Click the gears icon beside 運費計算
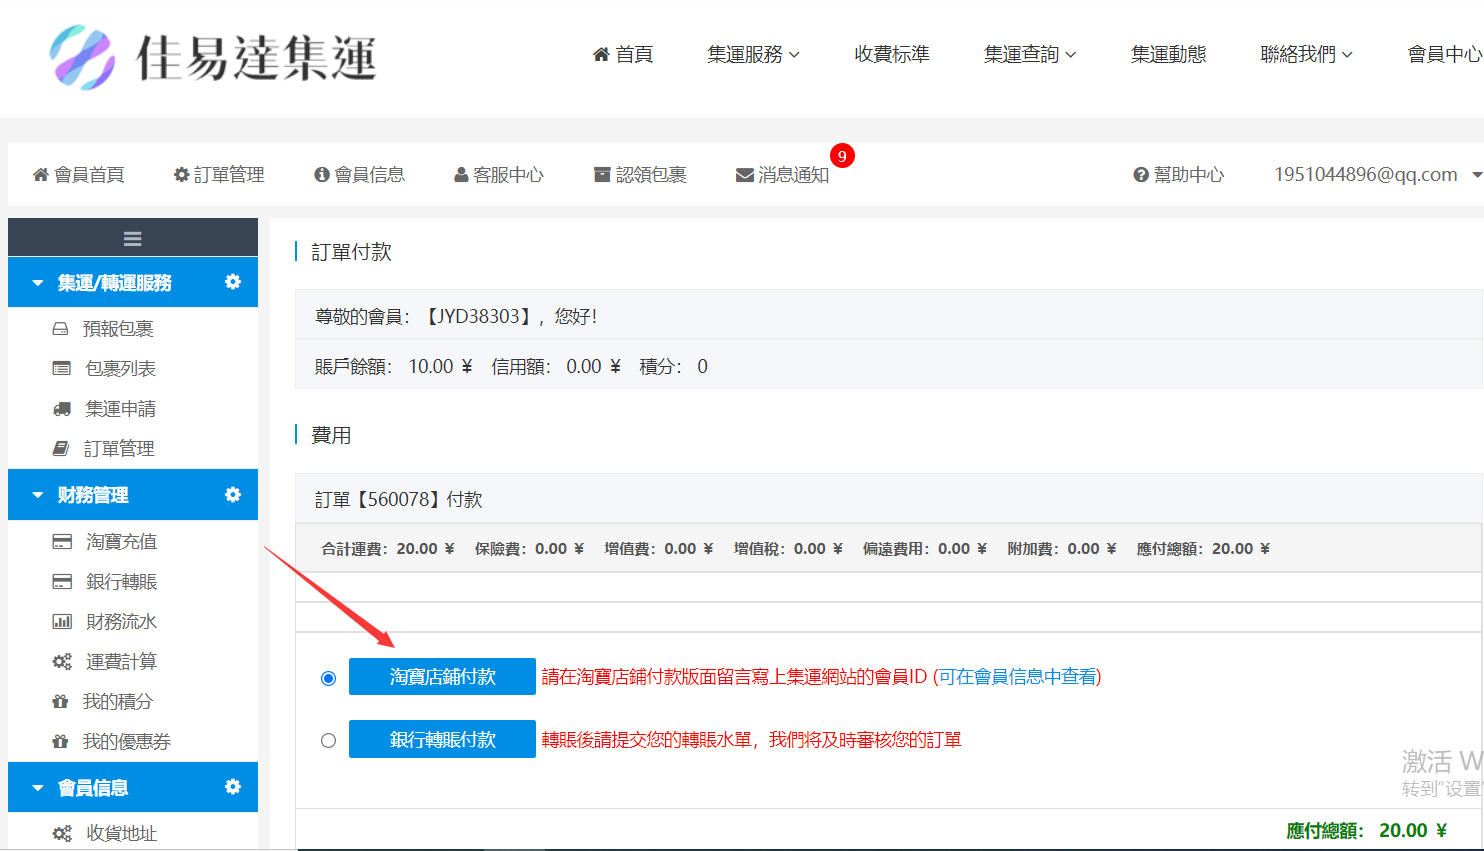The width and height of the screenshot is (1484, 851). [62, 662]
